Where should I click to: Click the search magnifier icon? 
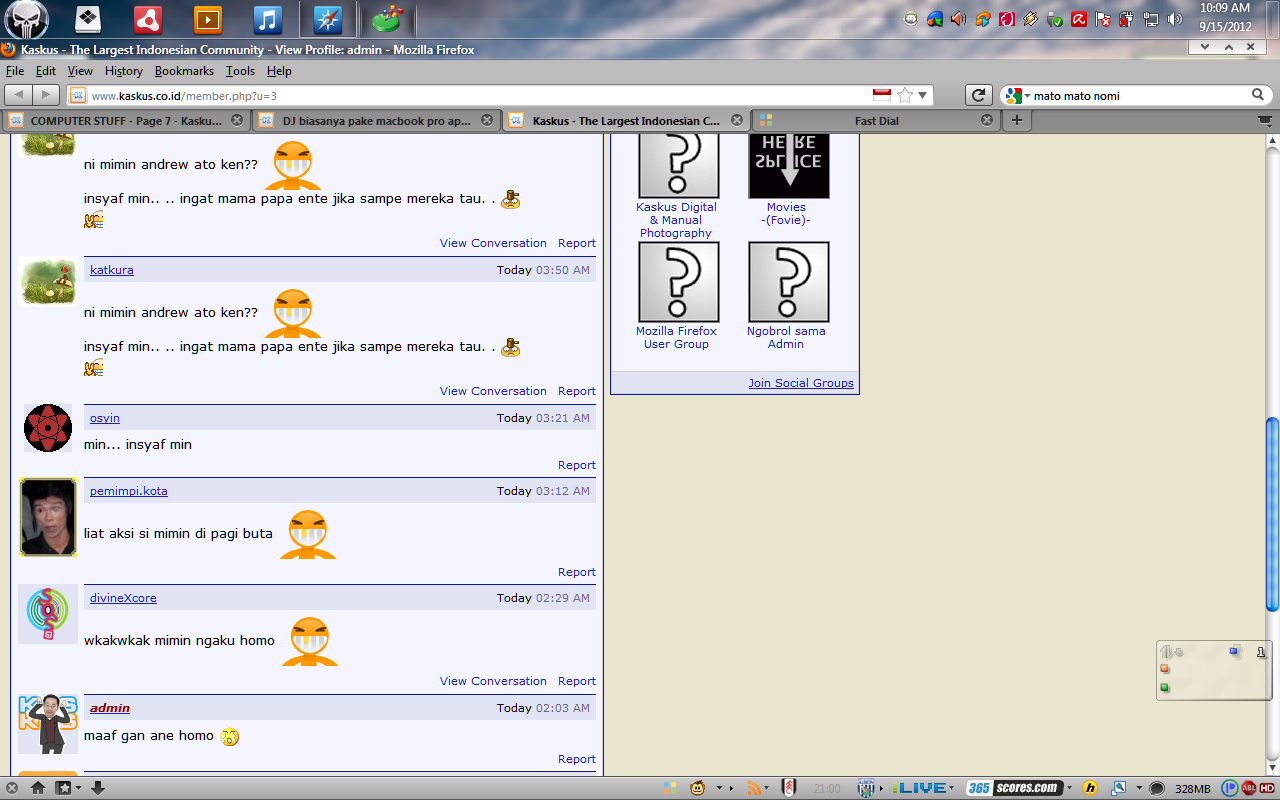pyautogui.click(x=1258, y=95)
